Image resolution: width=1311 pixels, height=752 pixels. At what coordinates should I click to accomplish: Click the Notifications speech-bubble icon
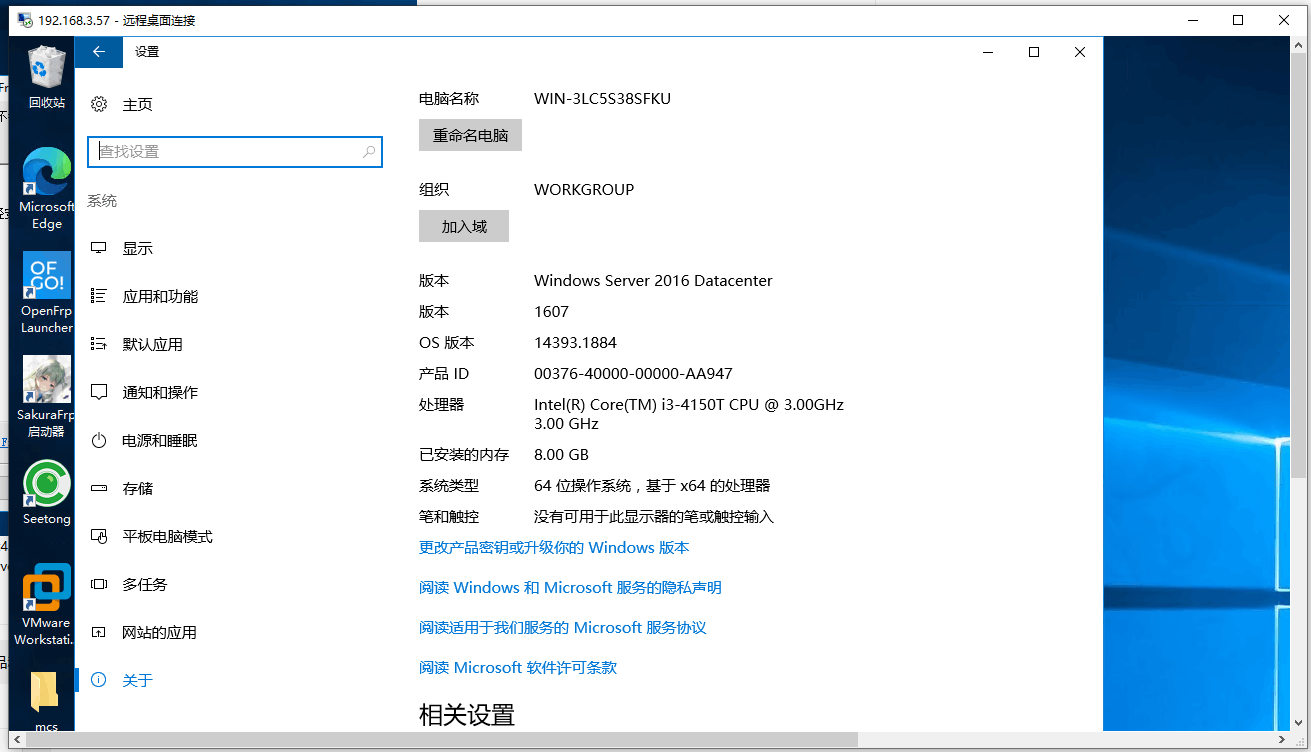99,392
